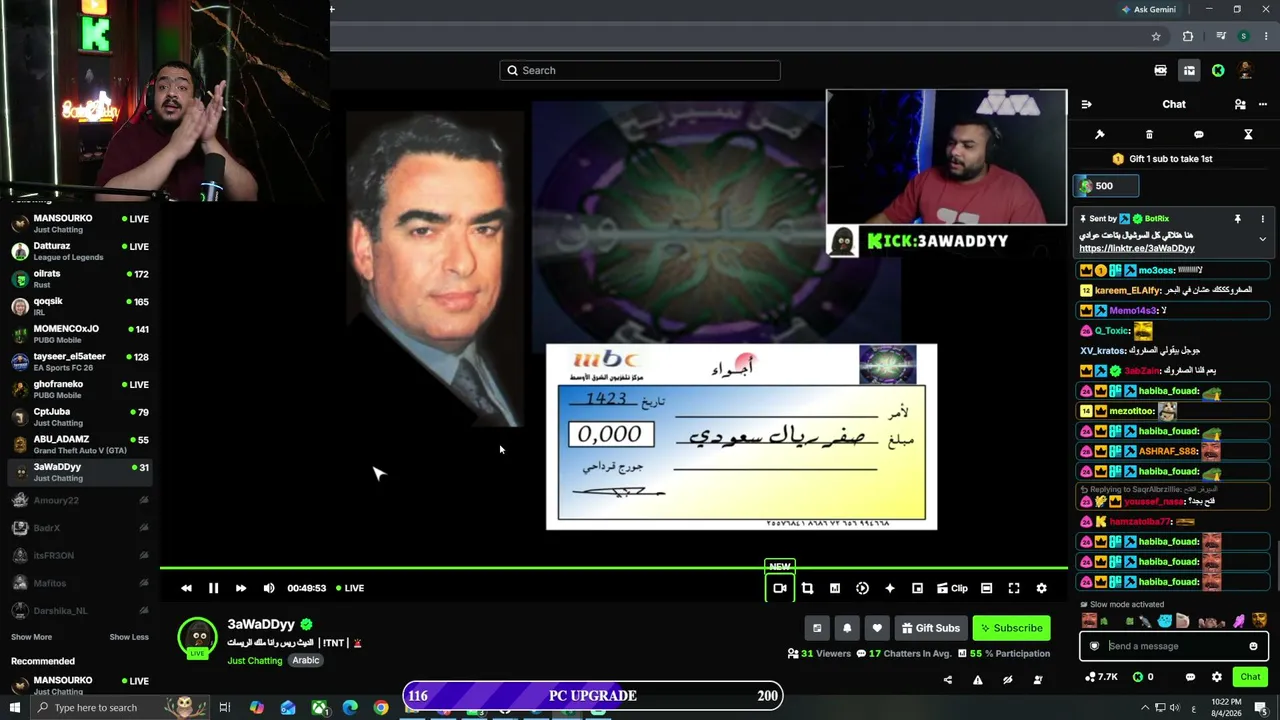1280x720 pixels.
Task: Open chat users list icon
Action: pos(1240,104)
